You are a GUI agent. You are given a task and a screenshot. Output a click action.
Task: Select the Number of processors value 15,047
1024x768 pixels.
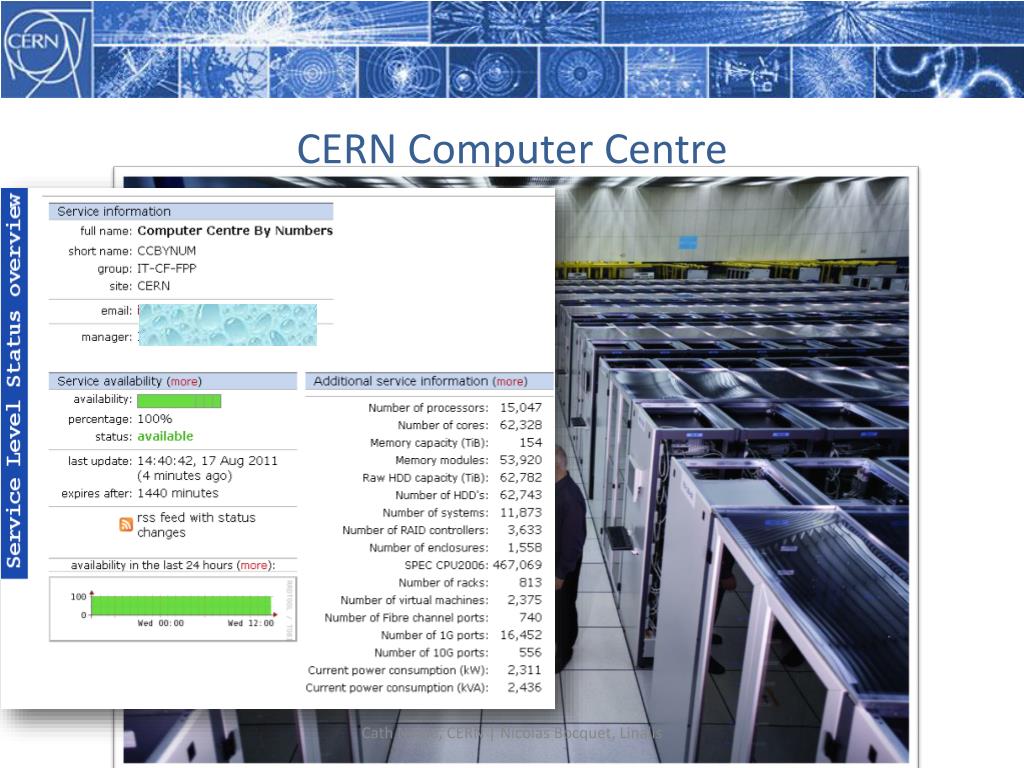(521, 408)
